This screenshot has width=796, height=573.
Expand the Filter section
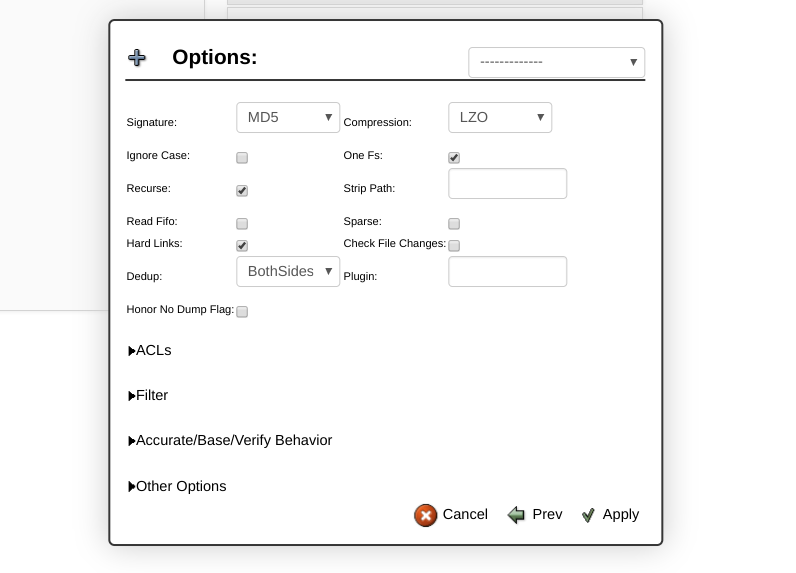click(x=148, y=395)
